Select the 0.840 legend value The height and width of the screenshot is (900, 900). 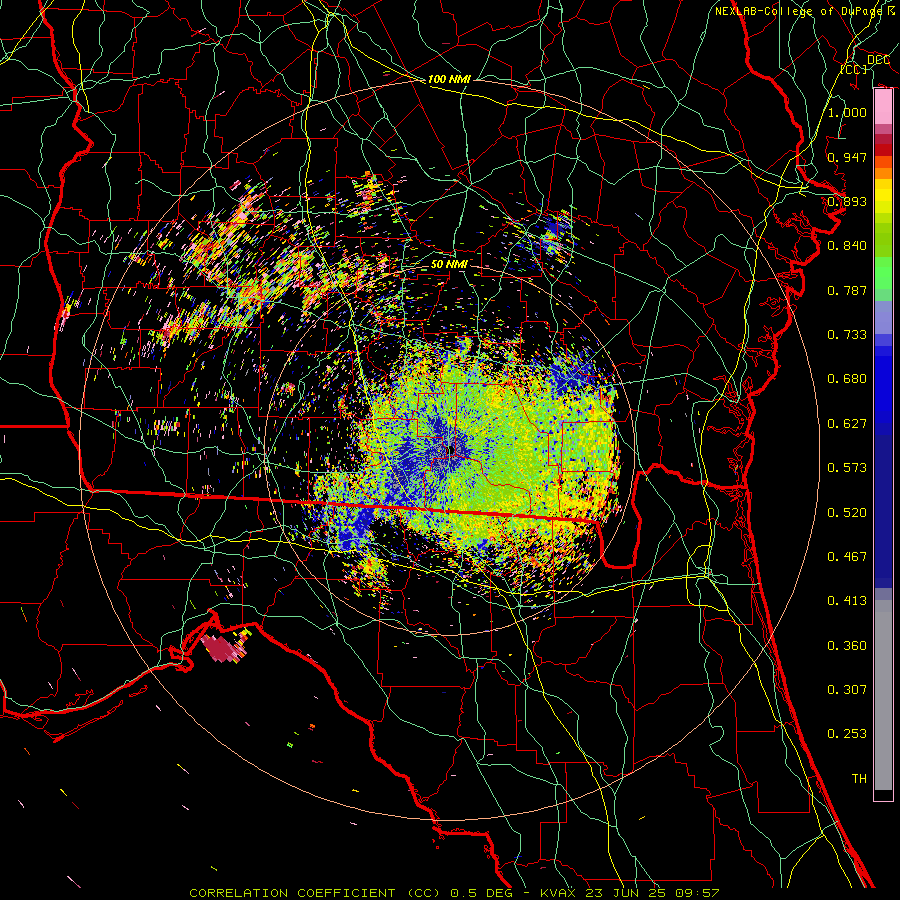click(x=847, y=246)
